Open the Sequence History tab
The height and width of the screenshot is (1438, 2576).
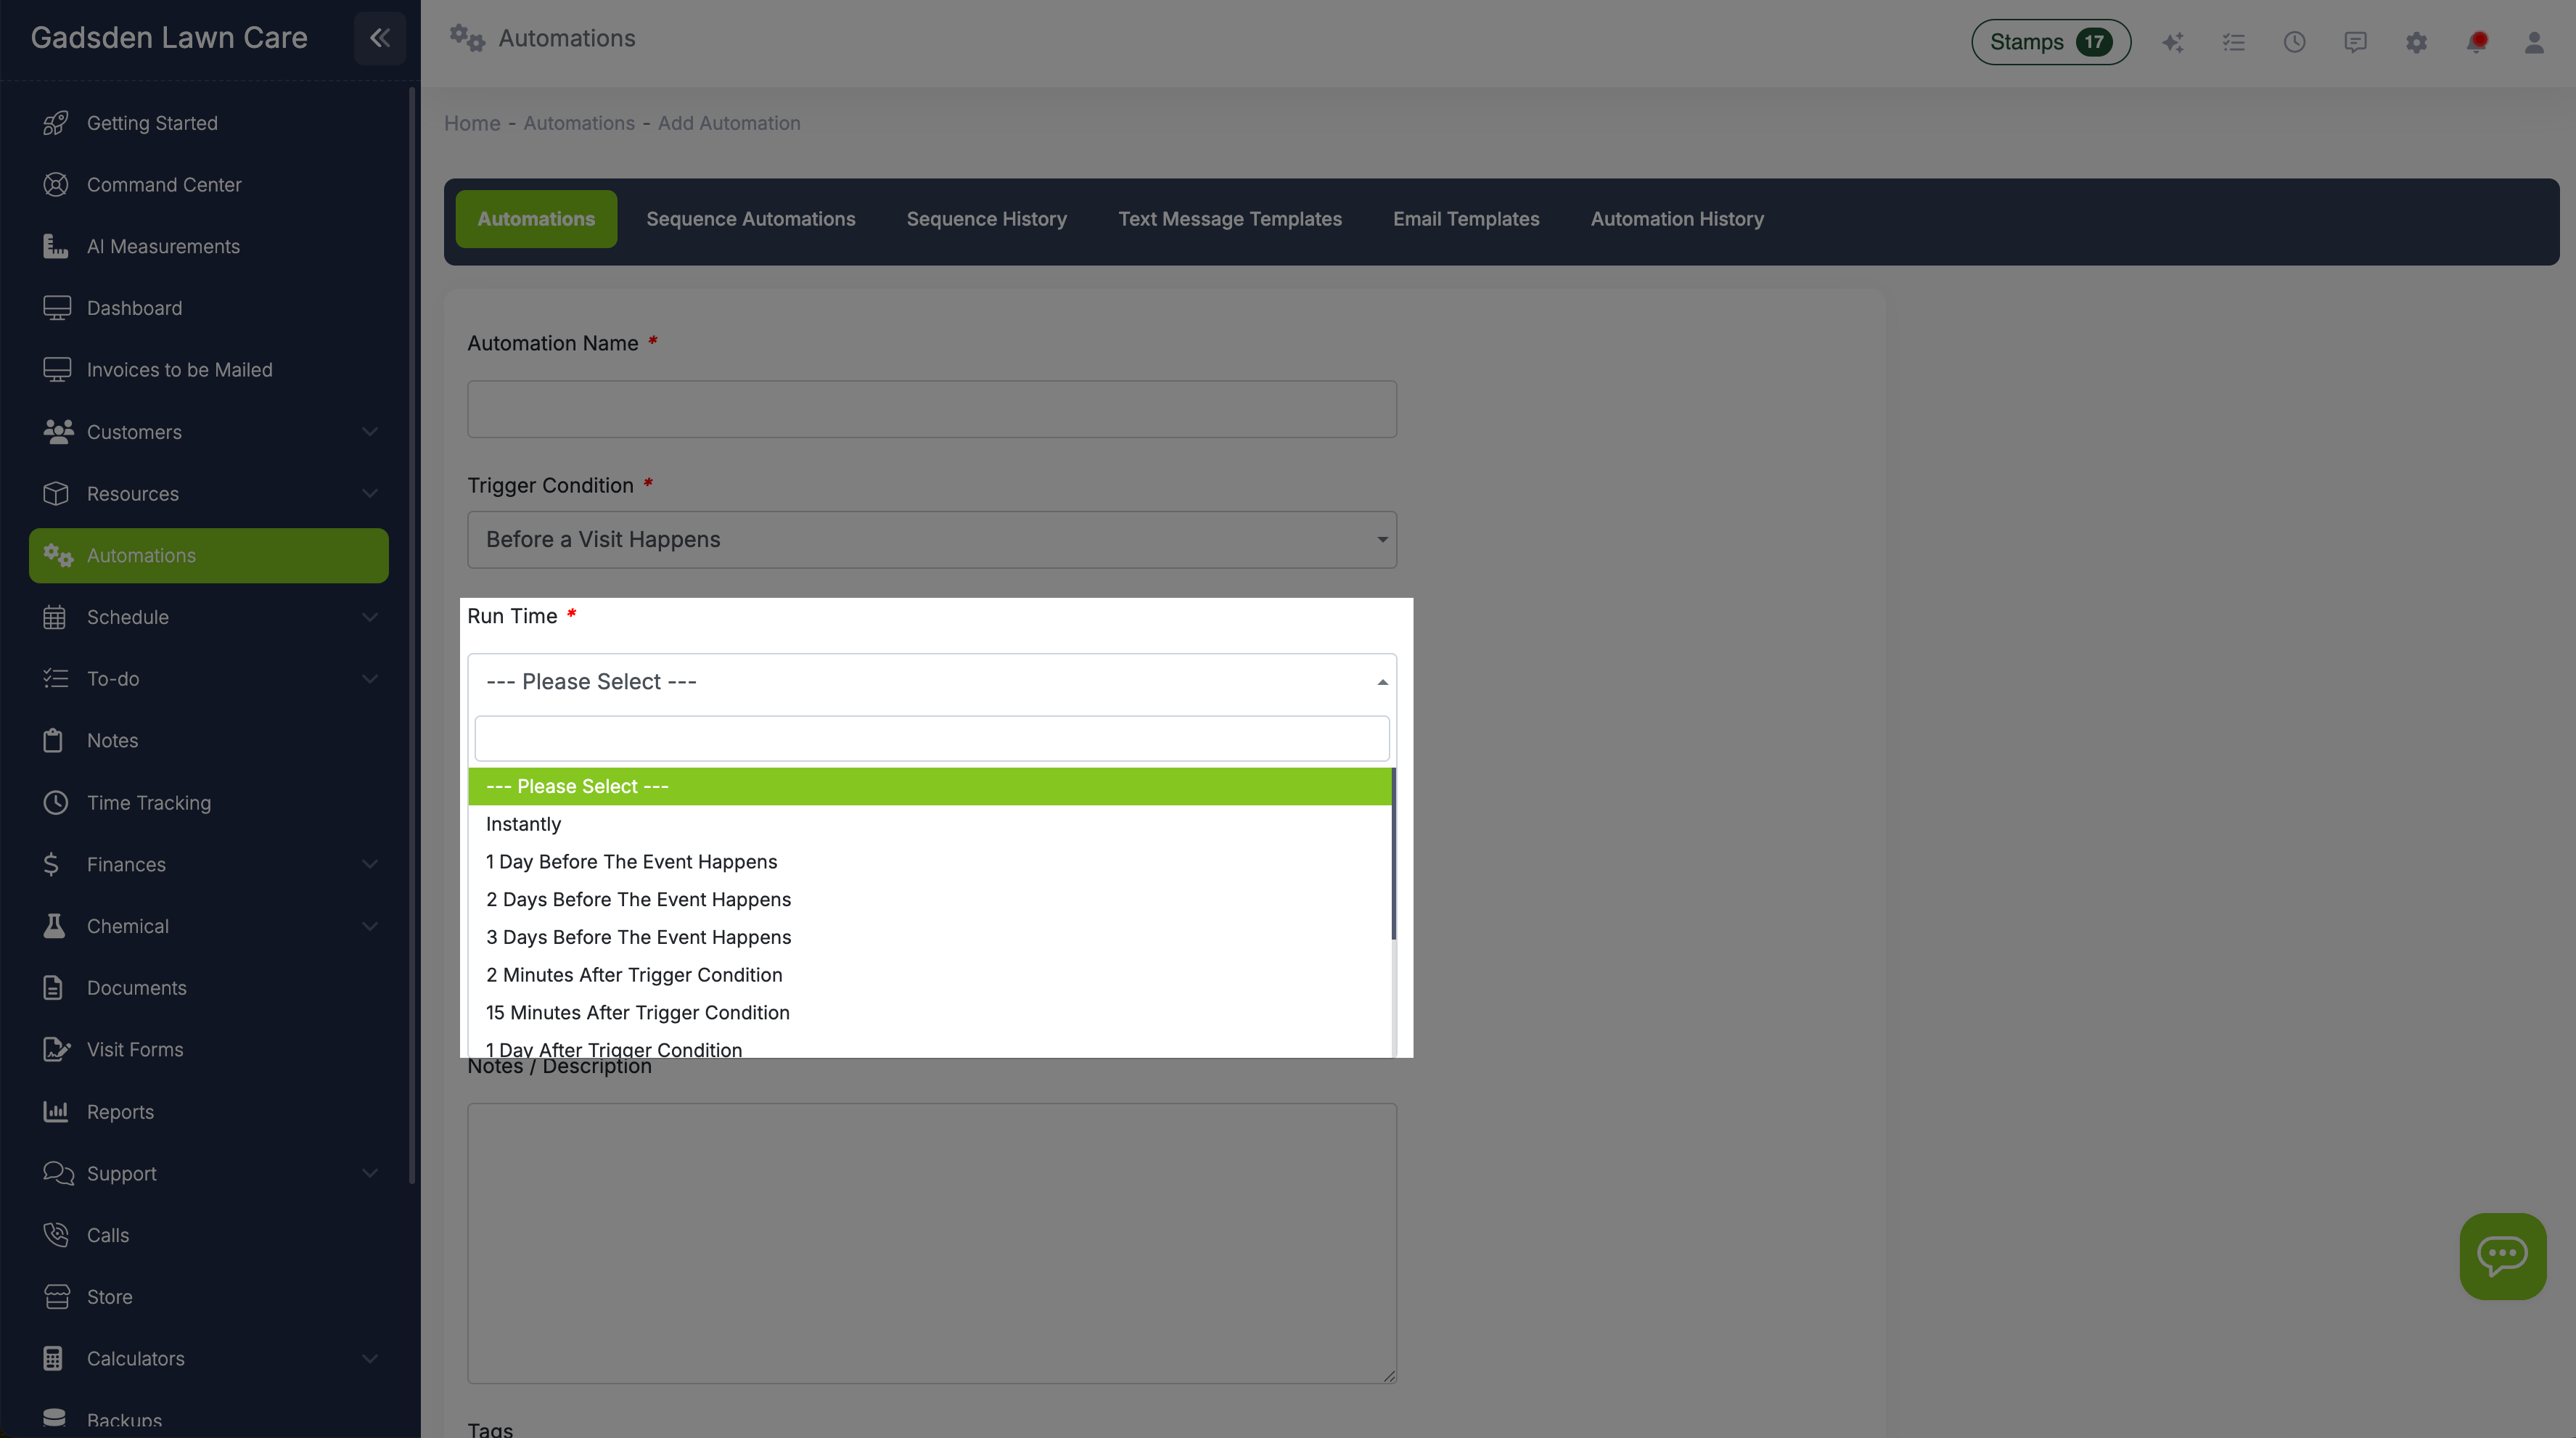(986, 219)
